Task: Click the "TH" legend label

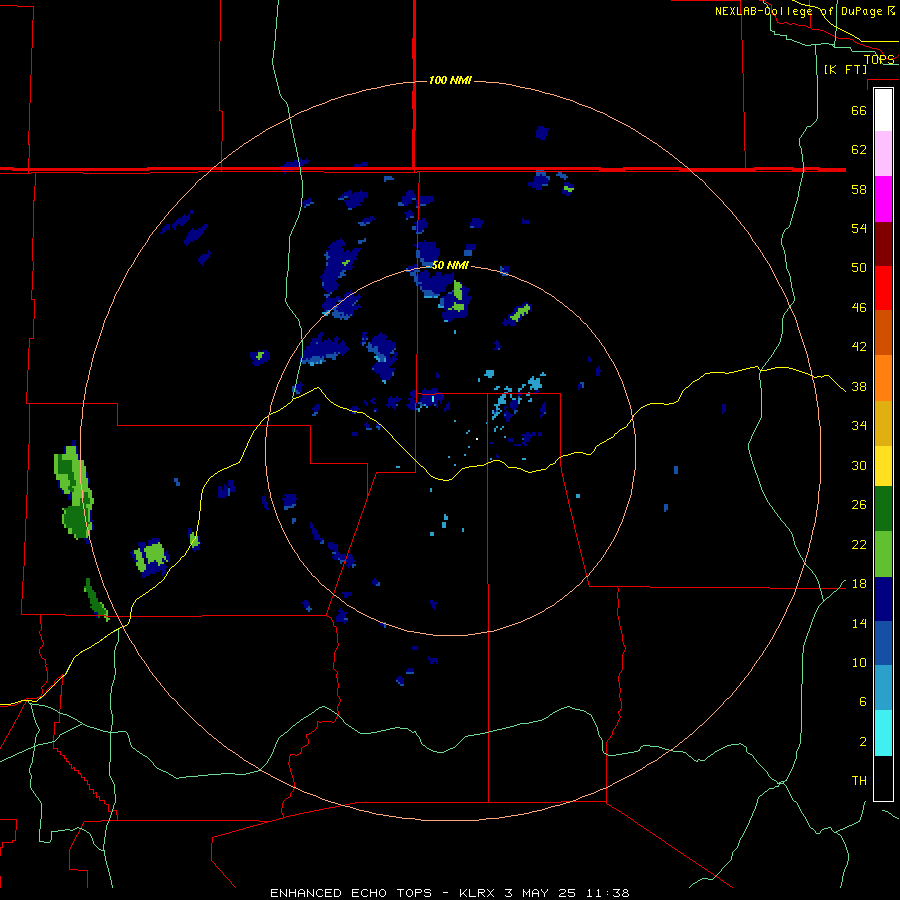Action: pos(859,781)
